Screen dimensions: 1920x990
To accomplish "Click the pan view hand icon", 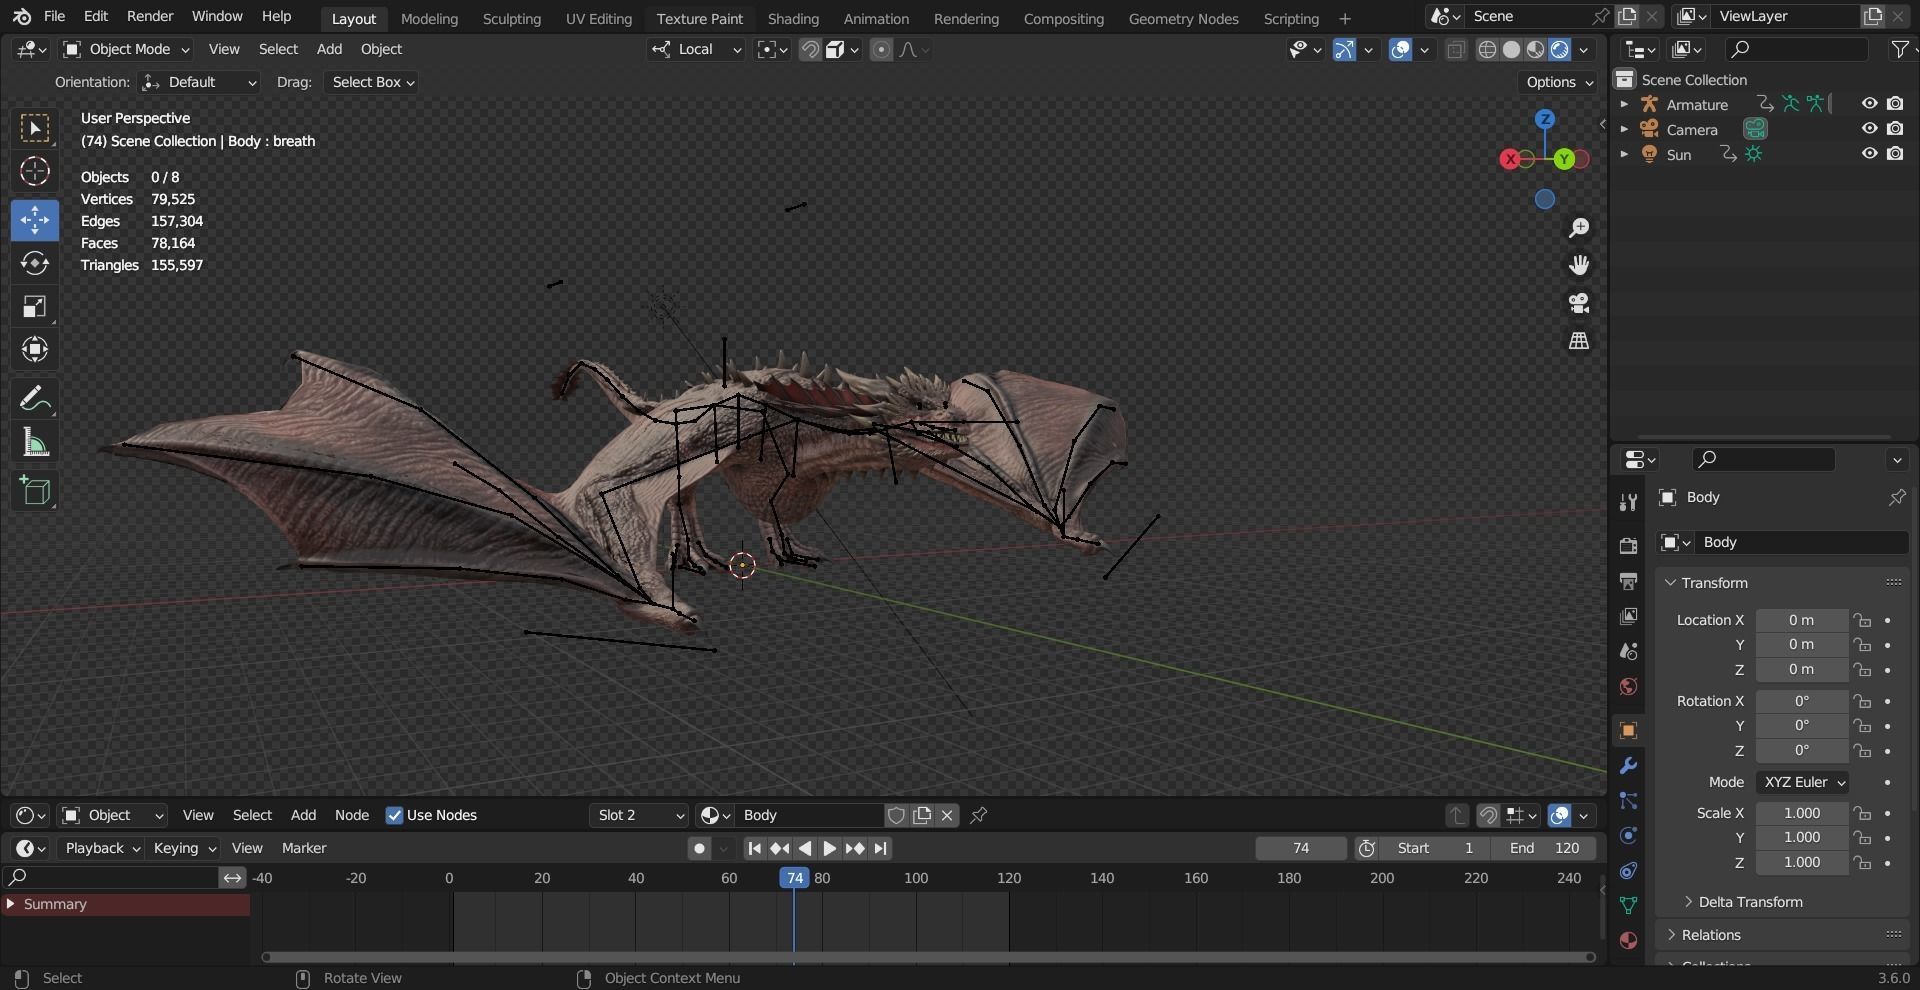I will [x=1579, y=265].
